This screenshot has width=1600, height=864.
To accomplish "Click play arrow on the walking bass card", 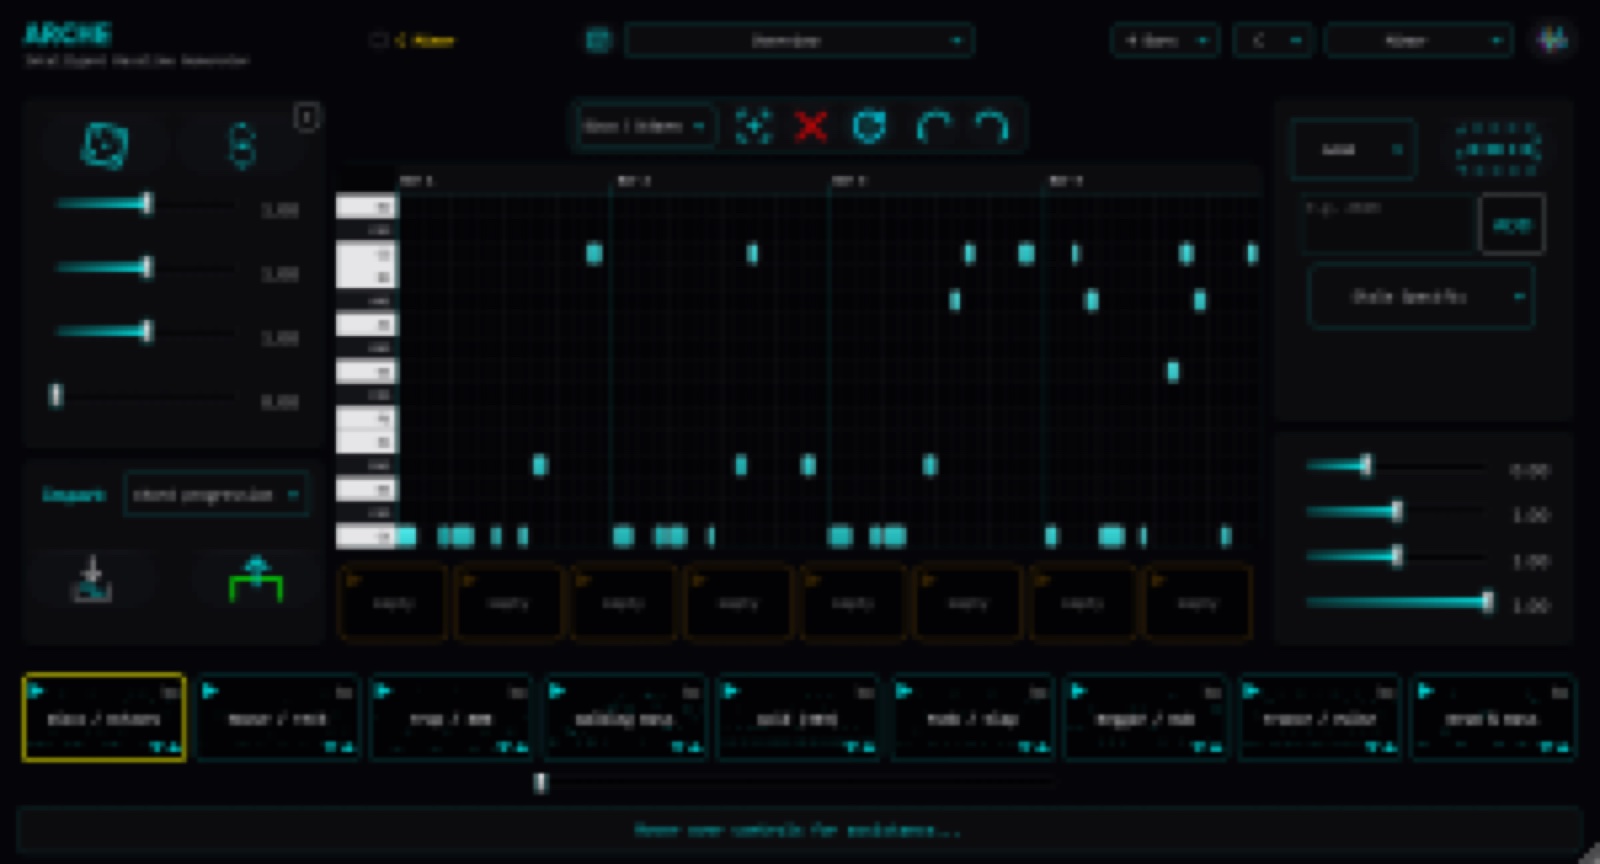I will 557,690.
